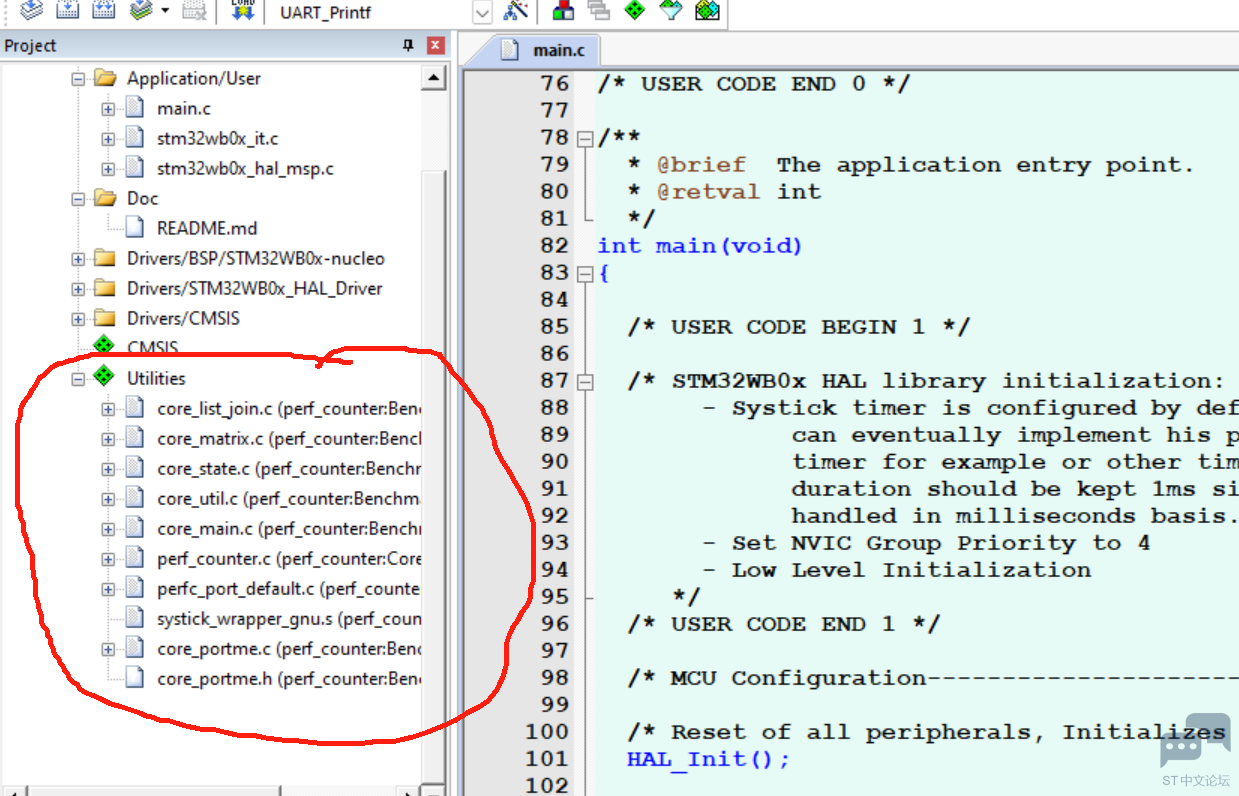This screenshot has height=796, width=1239.
Task: Click line number 85 in the gutter
Action: [554, 327]
